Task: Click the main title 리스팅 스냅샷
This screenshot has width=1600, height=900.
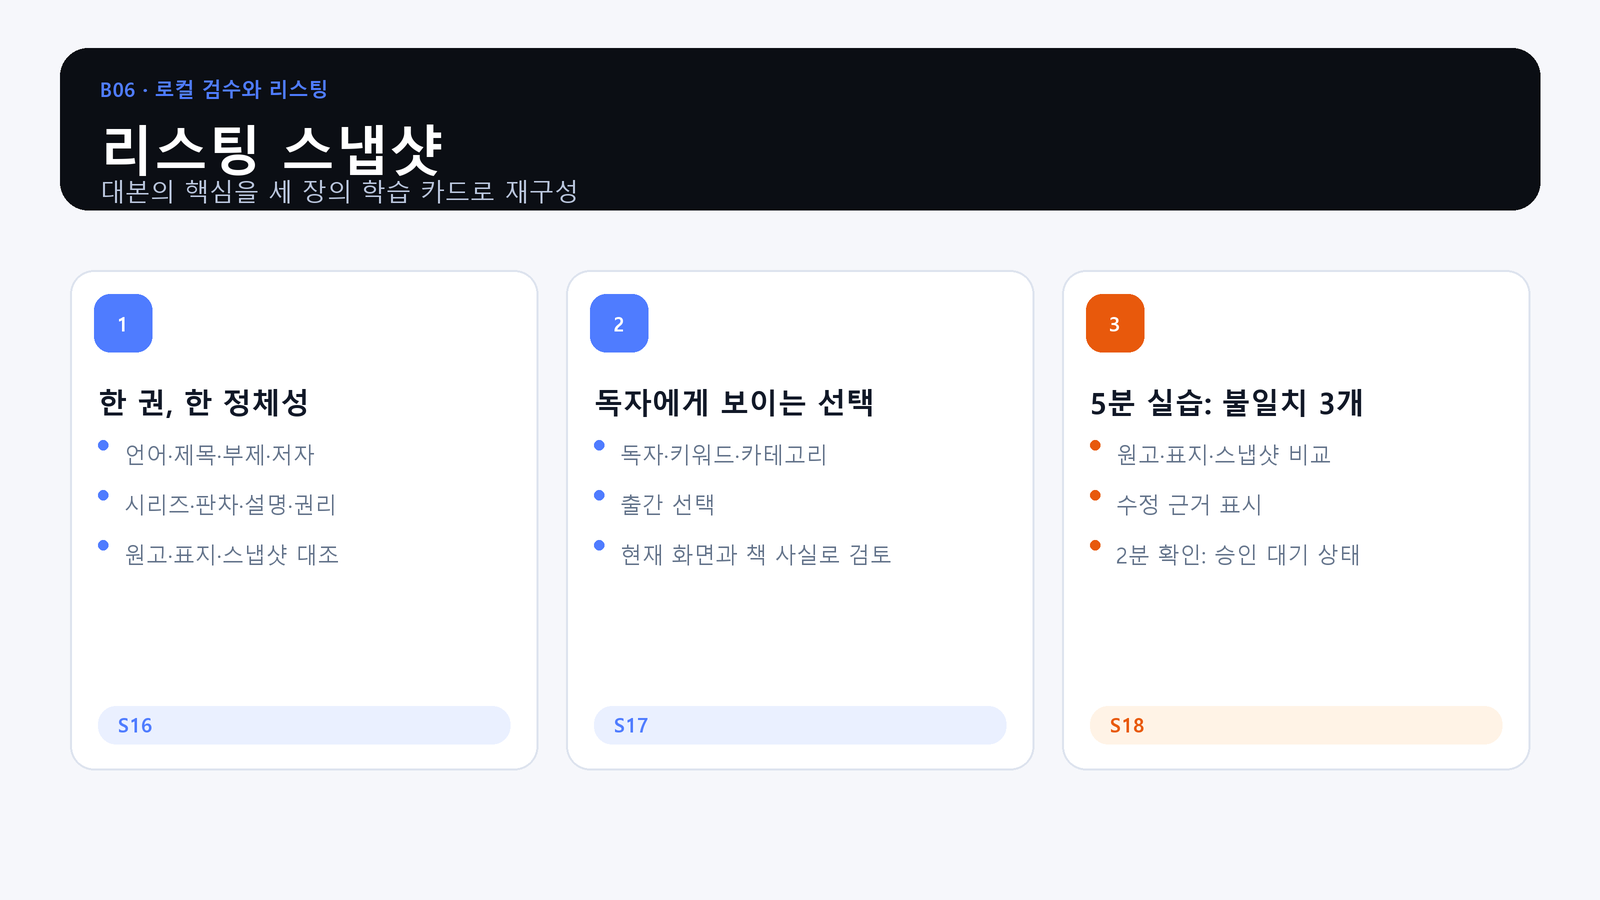Action: tap(272, 150)
